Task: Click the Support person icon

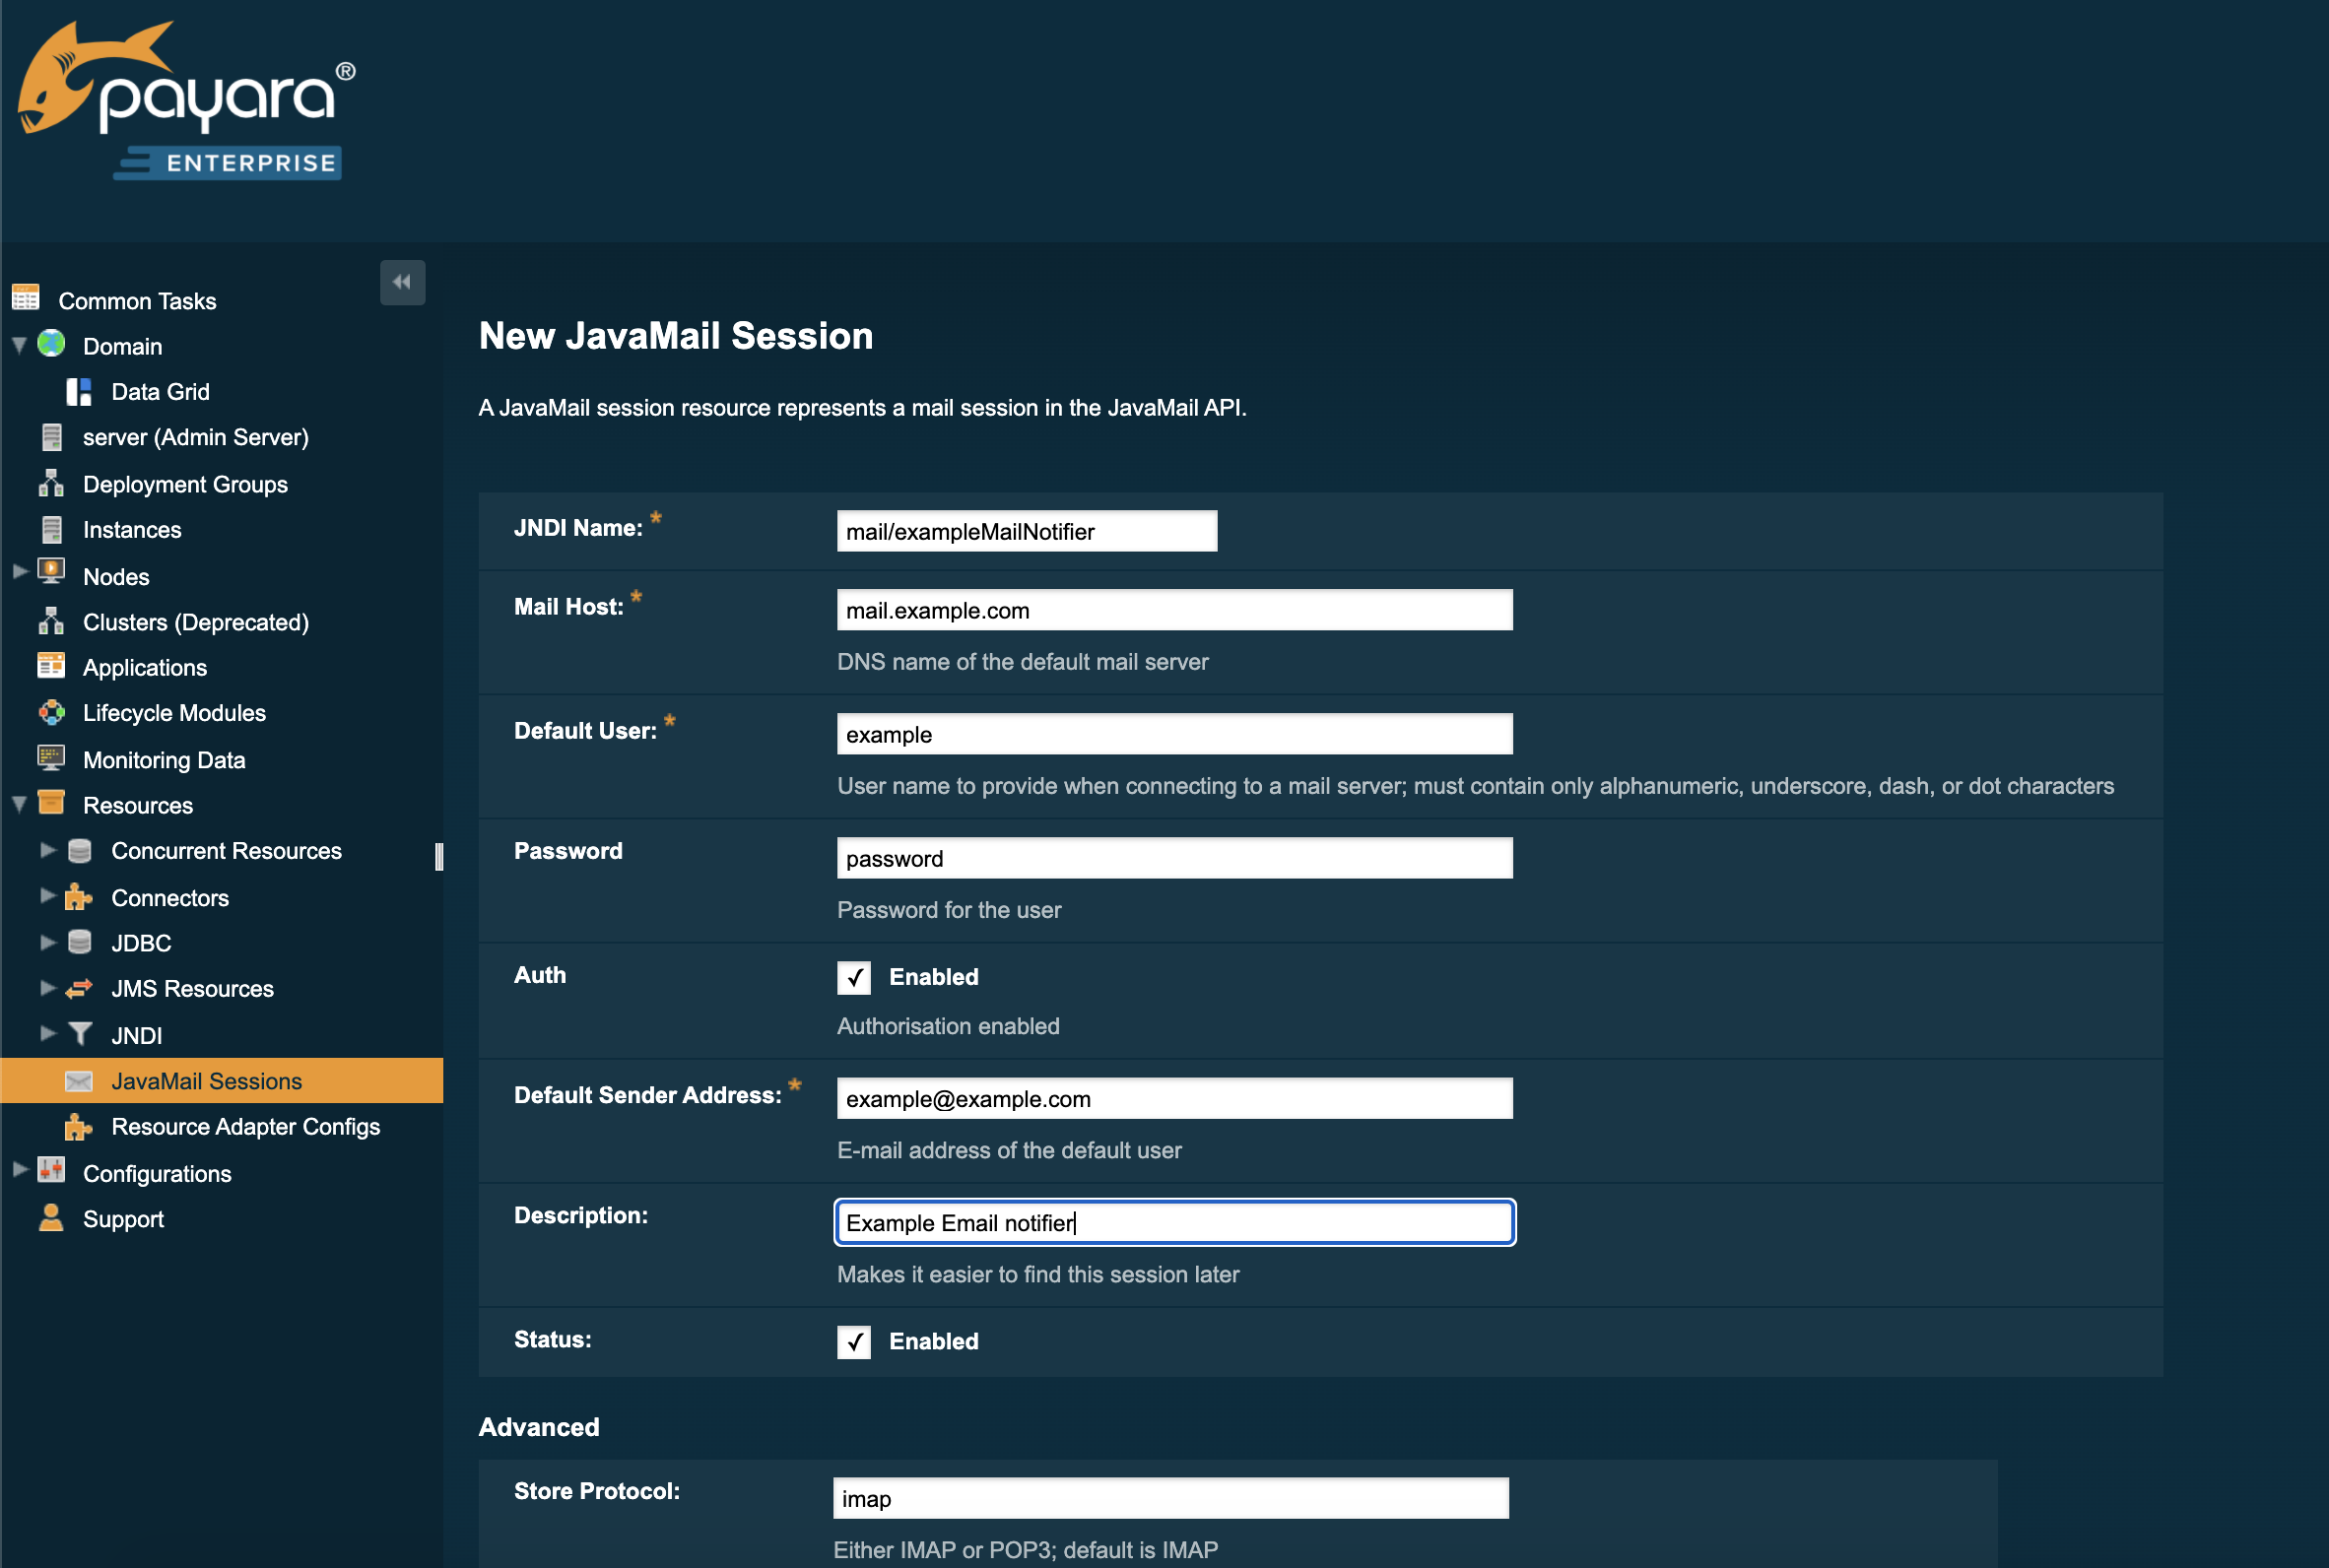Action: point(51,1218)
